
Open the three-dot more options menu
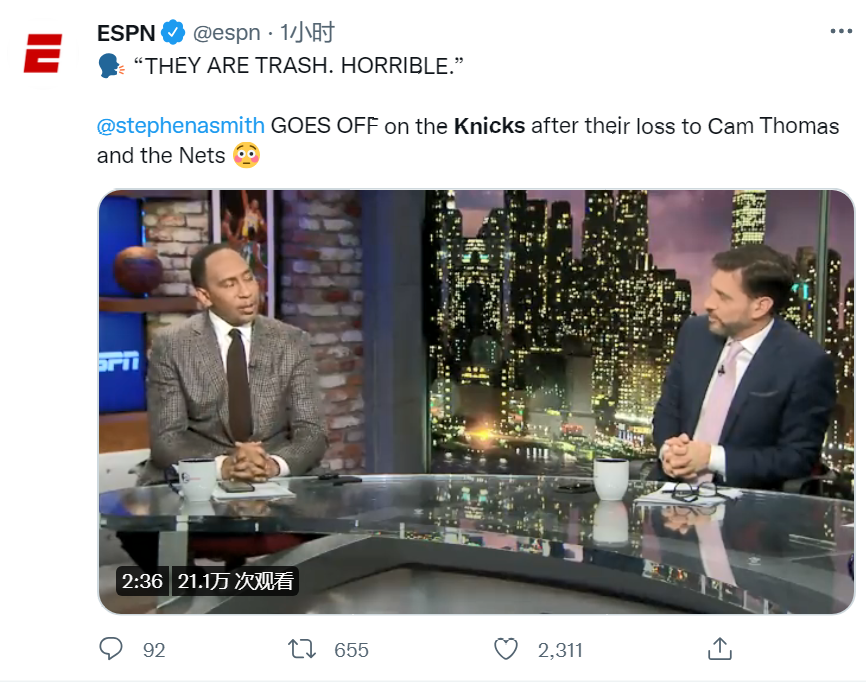(841, 31)
